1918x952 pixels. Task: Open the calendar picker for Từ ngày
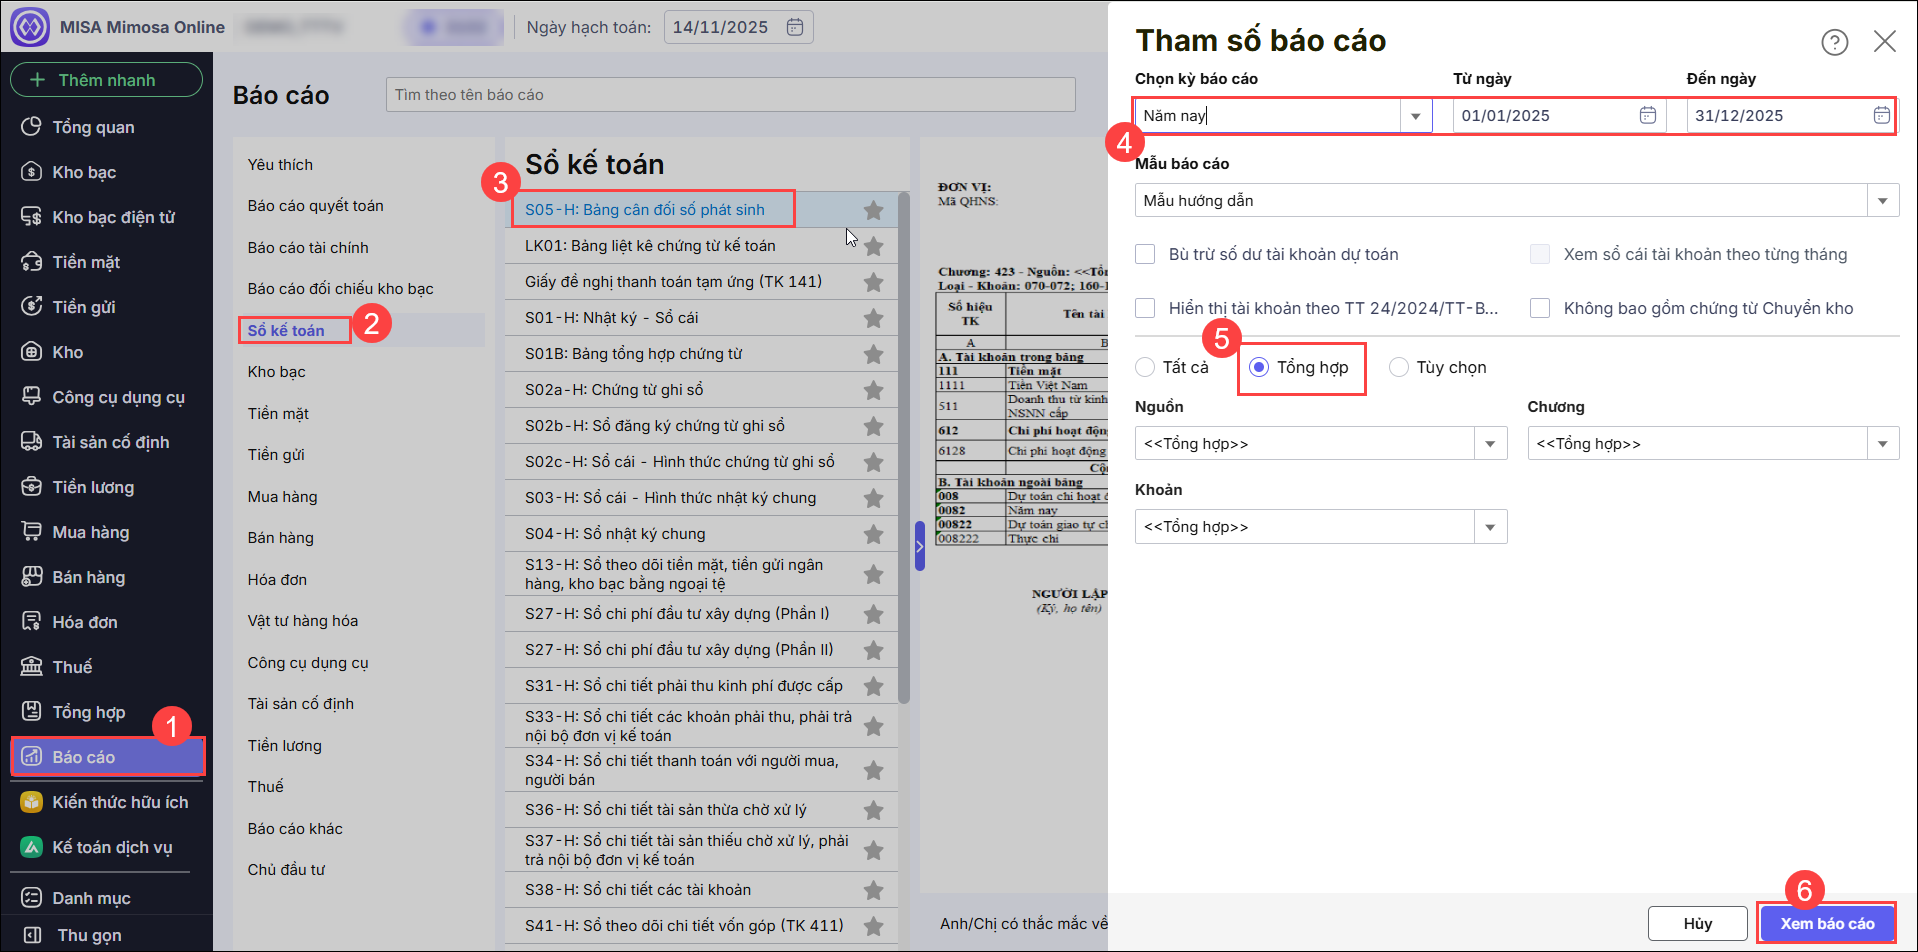click(1647, 115)
